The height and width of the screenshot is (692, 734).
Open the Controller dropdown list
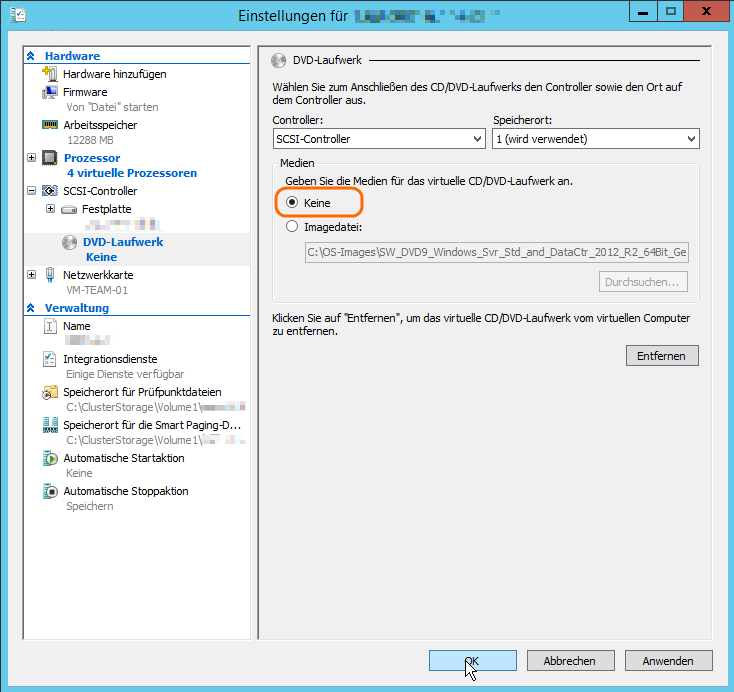point(378,139)
